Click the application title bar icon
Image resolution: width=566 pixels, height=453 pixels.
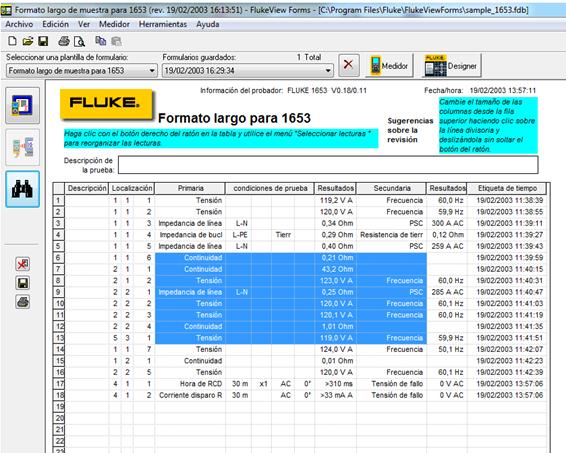(x=6, y=10)
